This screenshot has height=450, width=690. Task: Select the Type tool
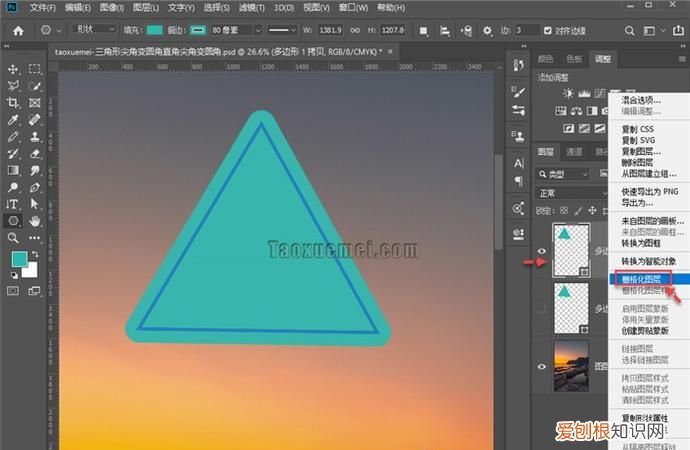[14, 203]
